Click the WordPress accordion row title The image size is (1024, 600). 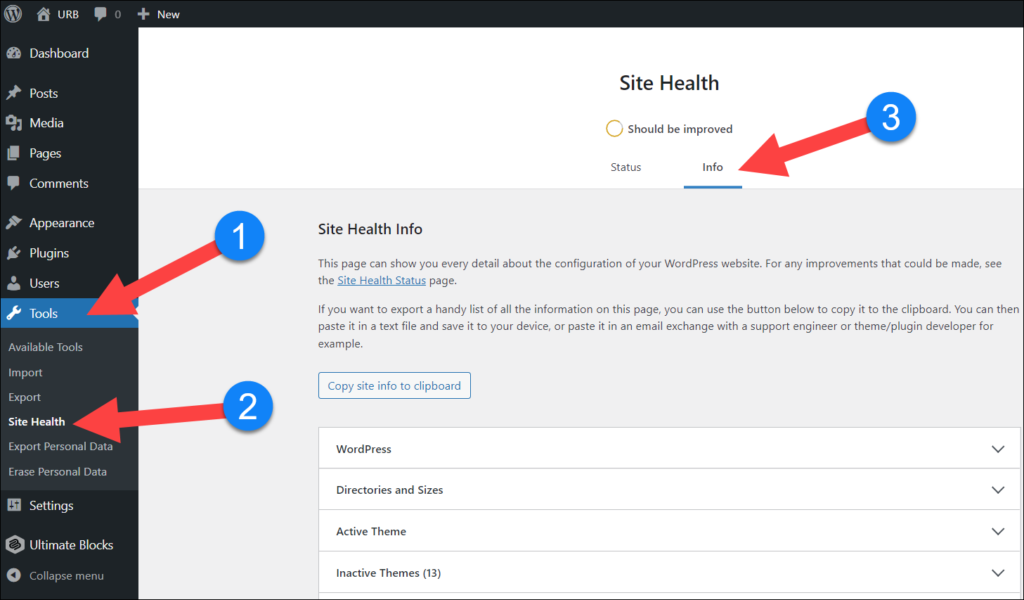(x=364, y=449)
